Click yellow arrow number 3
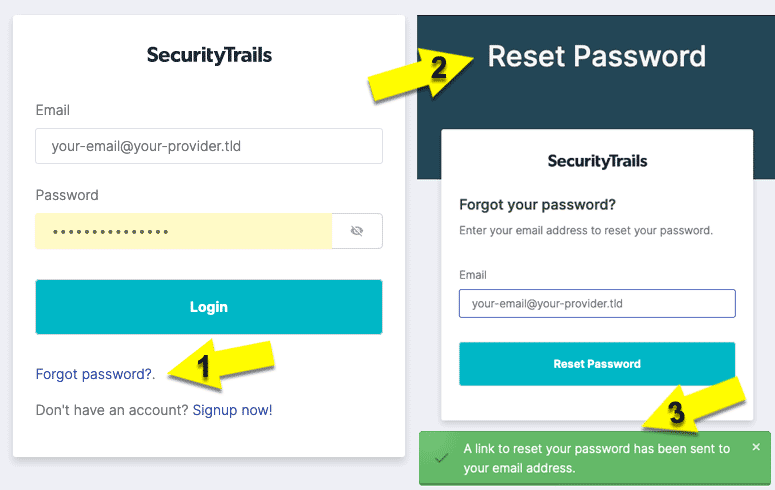Viewport: 775px width, 490px height. point(694,406)
